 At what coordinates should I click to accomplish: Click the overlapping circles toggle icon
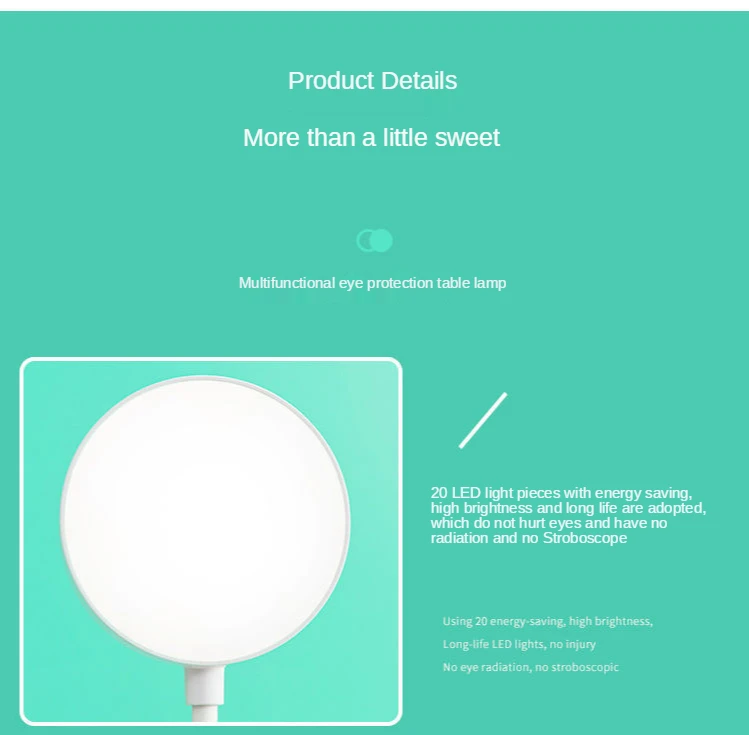tap(374, 240)
